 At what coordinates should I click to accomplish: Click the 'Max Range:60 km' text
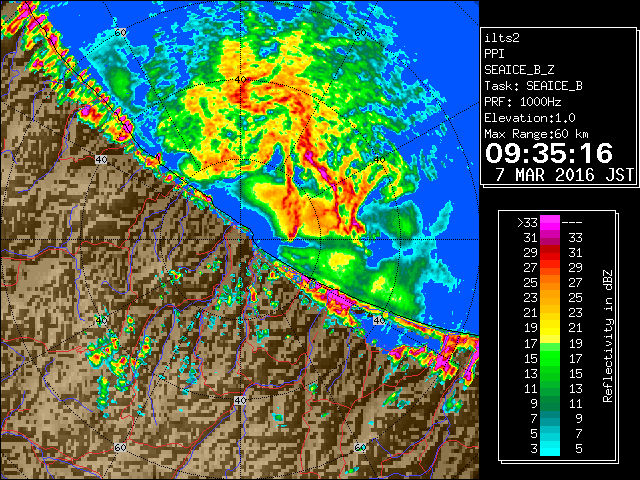coord(536,134)
